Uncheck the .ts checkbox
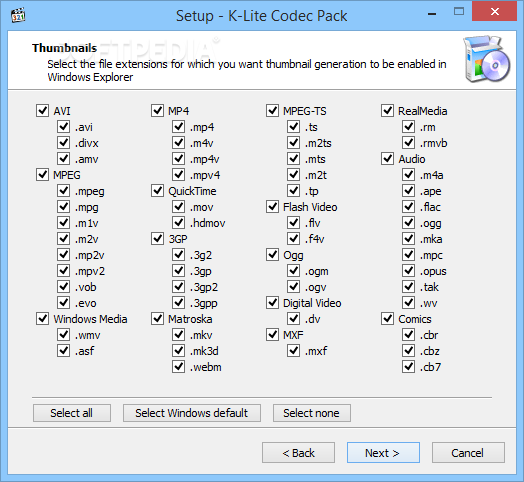Screen dimensions: 524x482 coord(293,126)
